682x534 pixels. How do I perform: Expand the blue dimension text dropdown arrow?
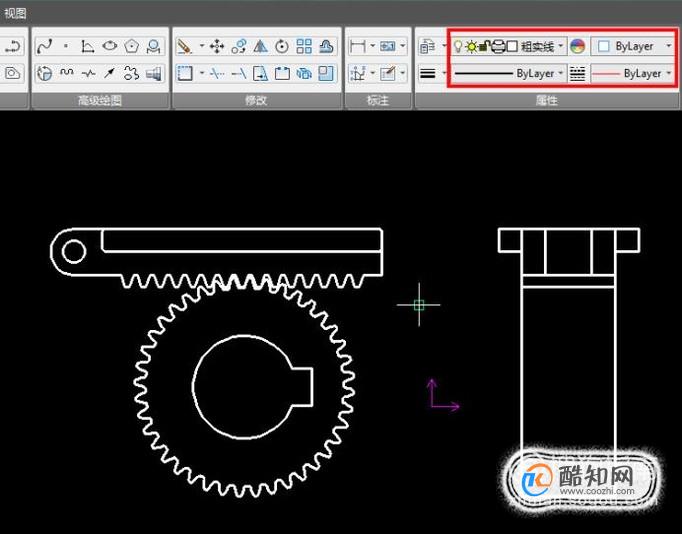tap(403, 45)
